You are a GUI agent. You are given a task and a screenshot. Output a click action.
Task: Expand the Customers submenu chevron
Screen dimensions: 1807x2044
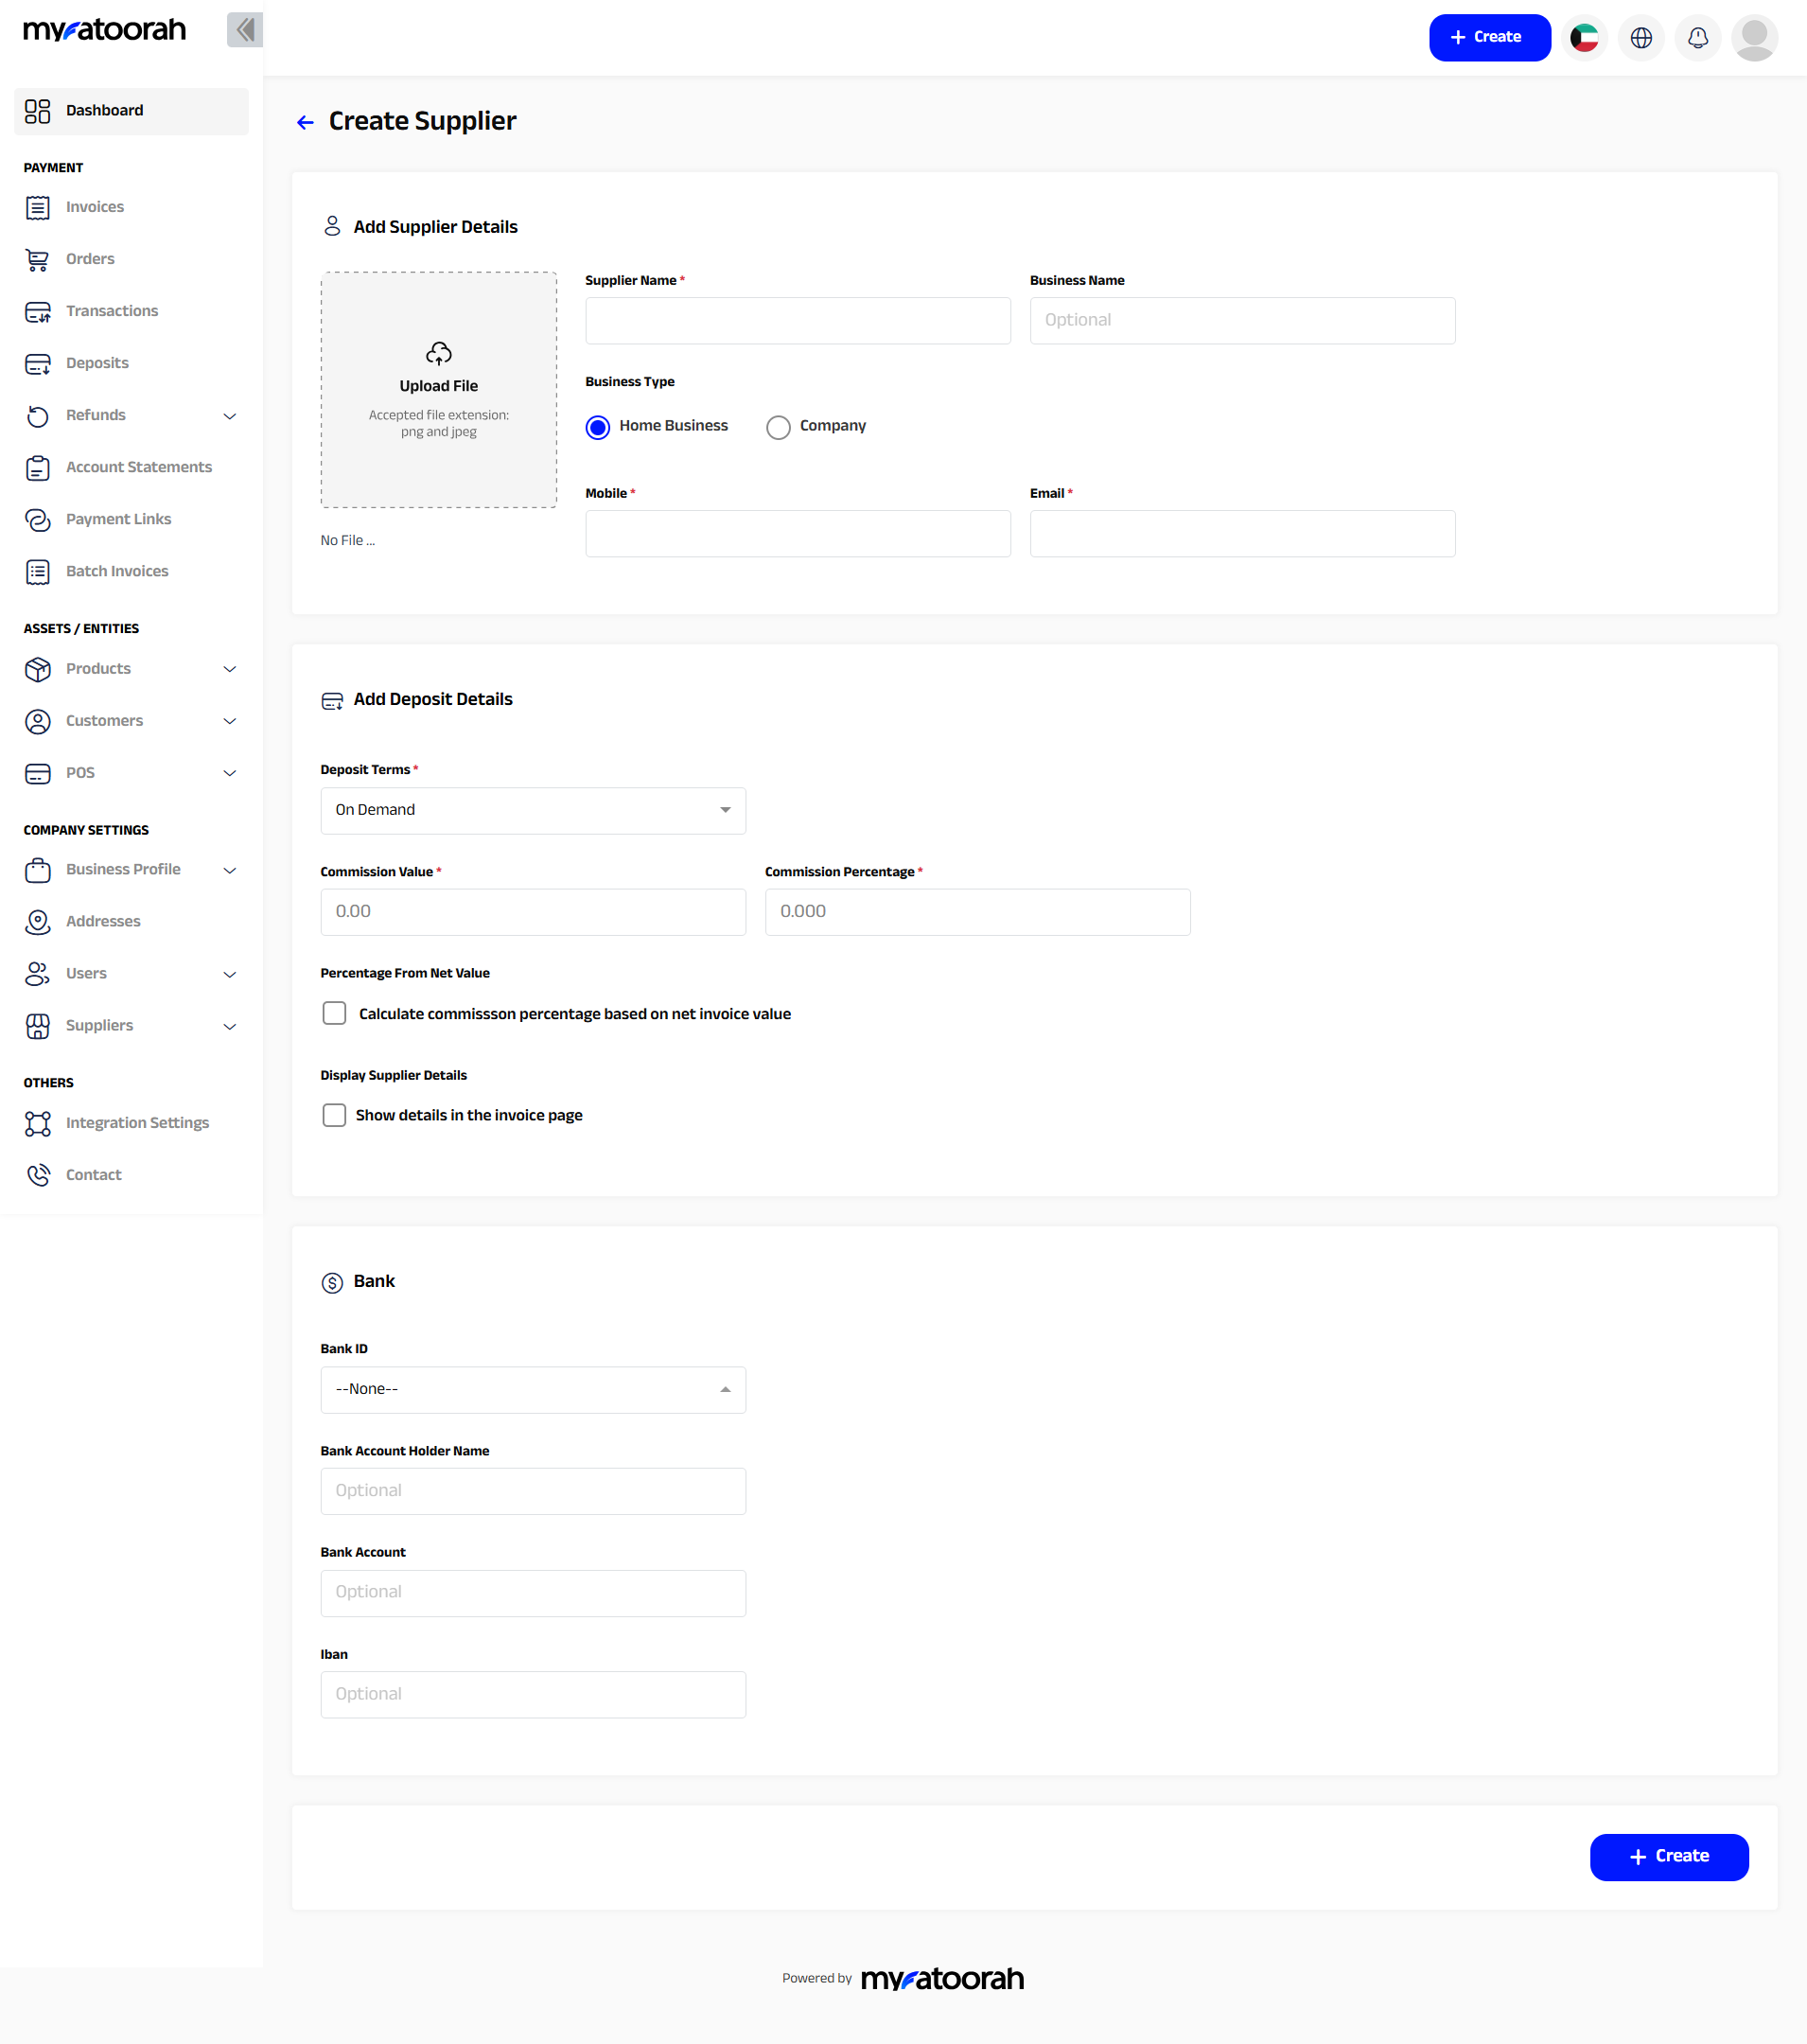pyautogui.click(x=229, y=721)
